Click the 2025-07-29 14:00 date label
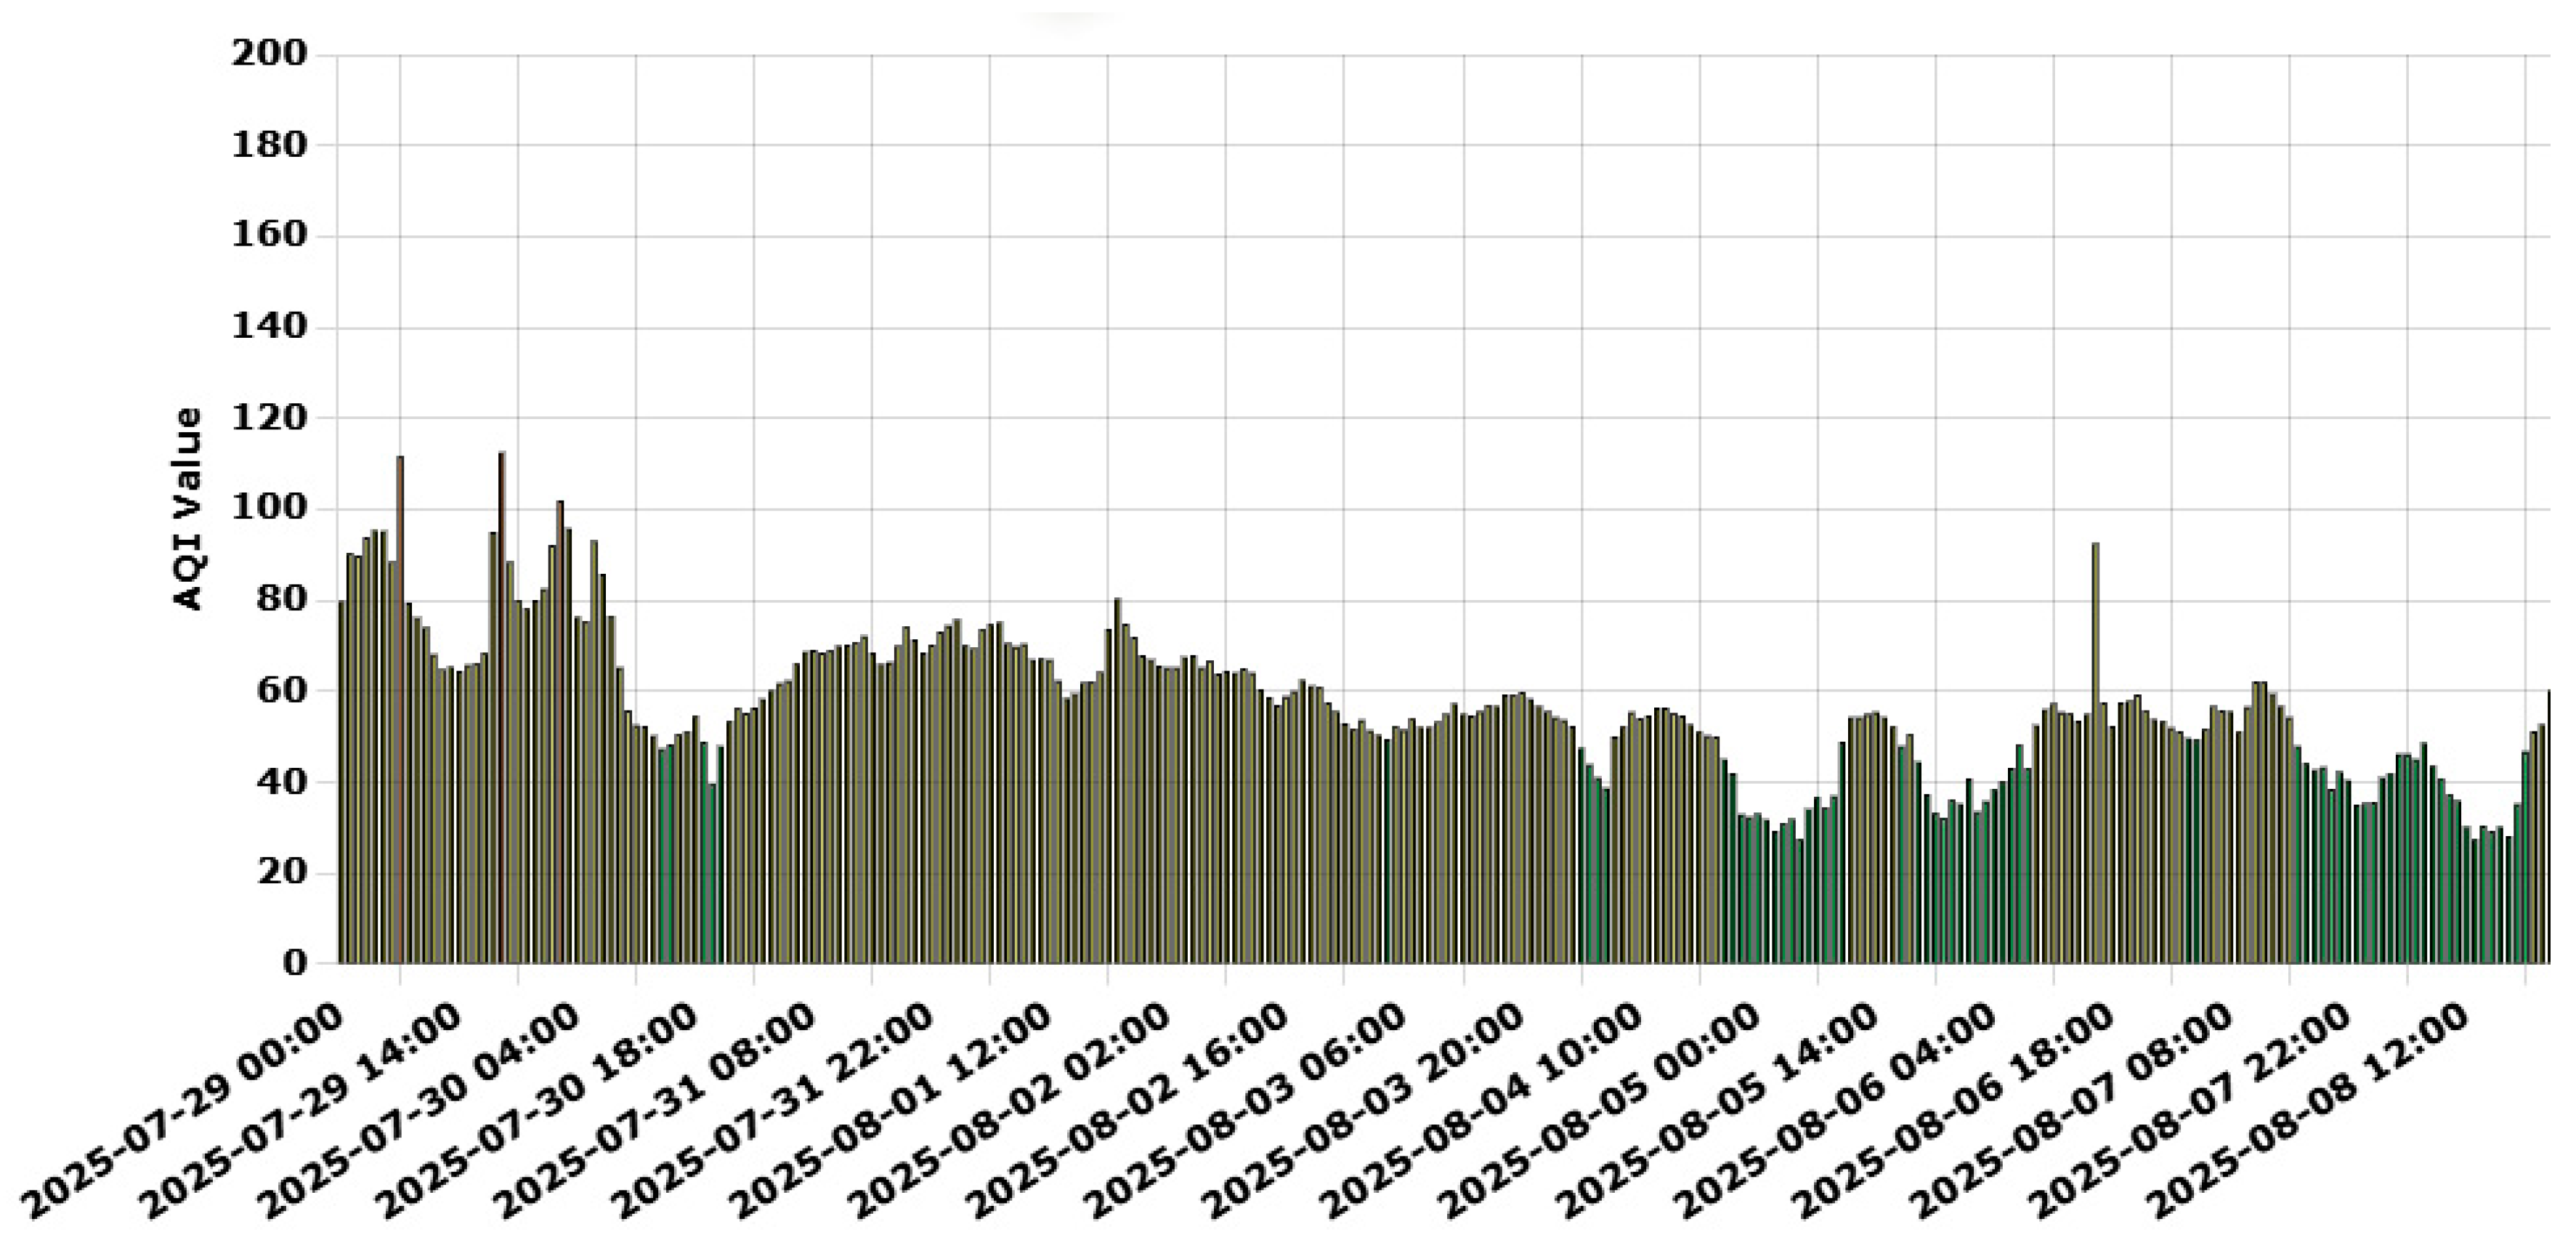This screenshot has width=2576, height=1248. 301,1111
